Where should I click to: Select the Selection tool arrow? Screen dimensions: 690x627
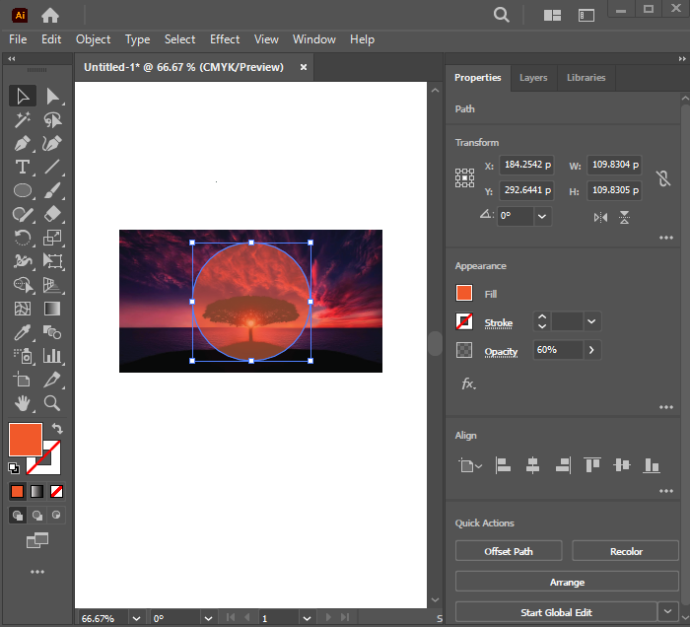tap(22, 96)
